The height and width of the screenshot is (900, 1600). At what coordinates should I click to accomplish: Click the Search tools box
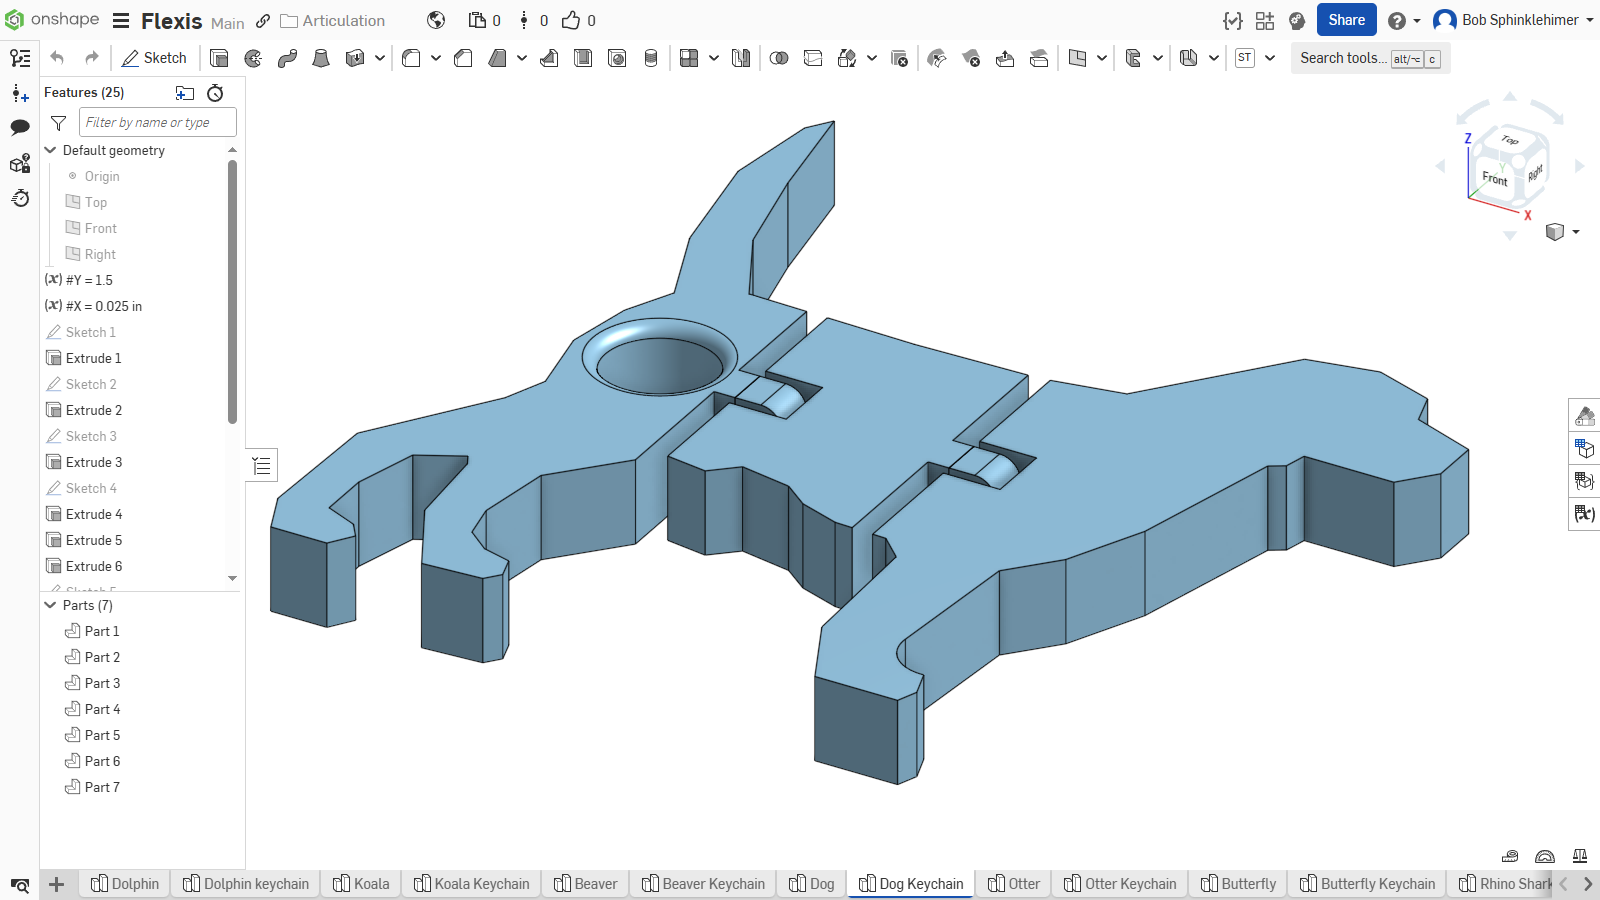1370,58
